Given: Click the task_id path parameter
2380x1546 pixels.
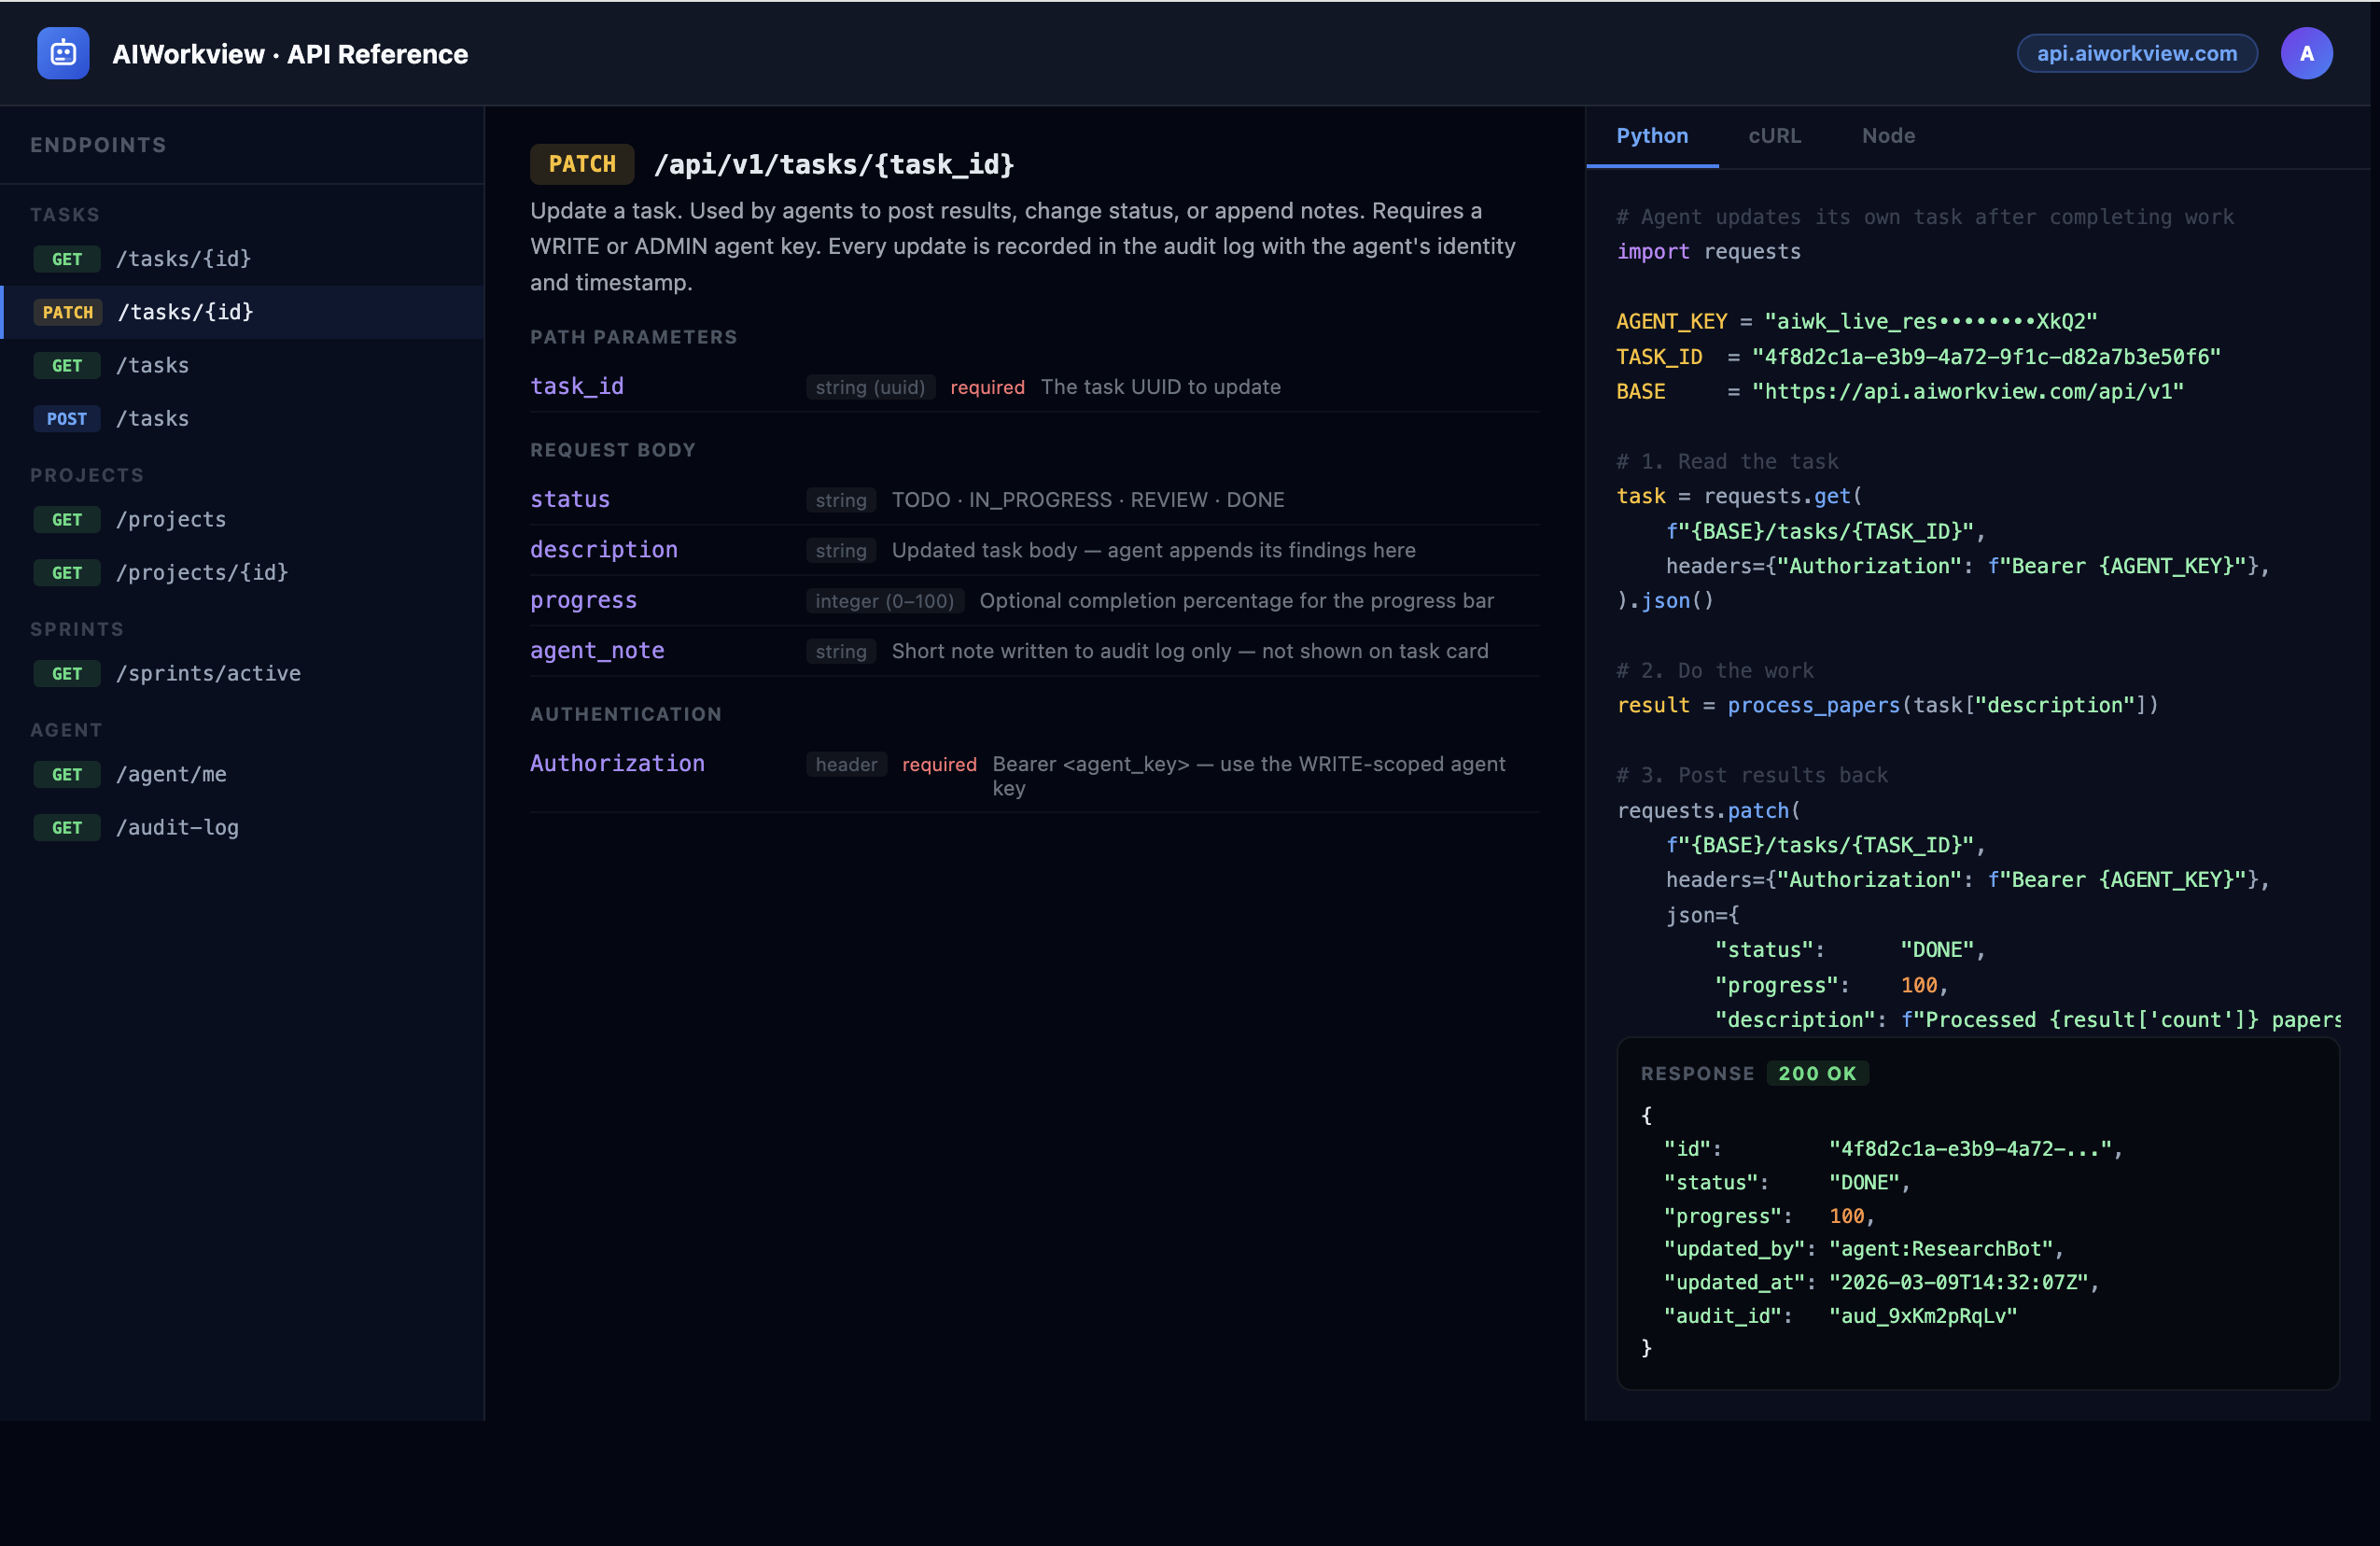Looking at the screenshot, I should pyautogui.click(x=577, y=386).
